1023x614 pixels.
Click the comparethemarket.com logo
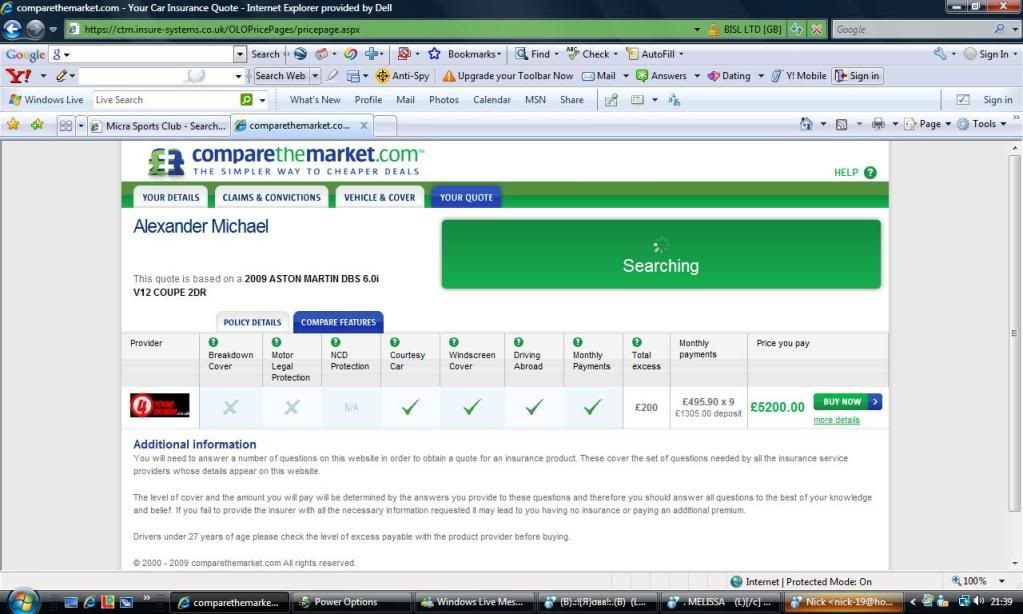(x=286, y=161)
